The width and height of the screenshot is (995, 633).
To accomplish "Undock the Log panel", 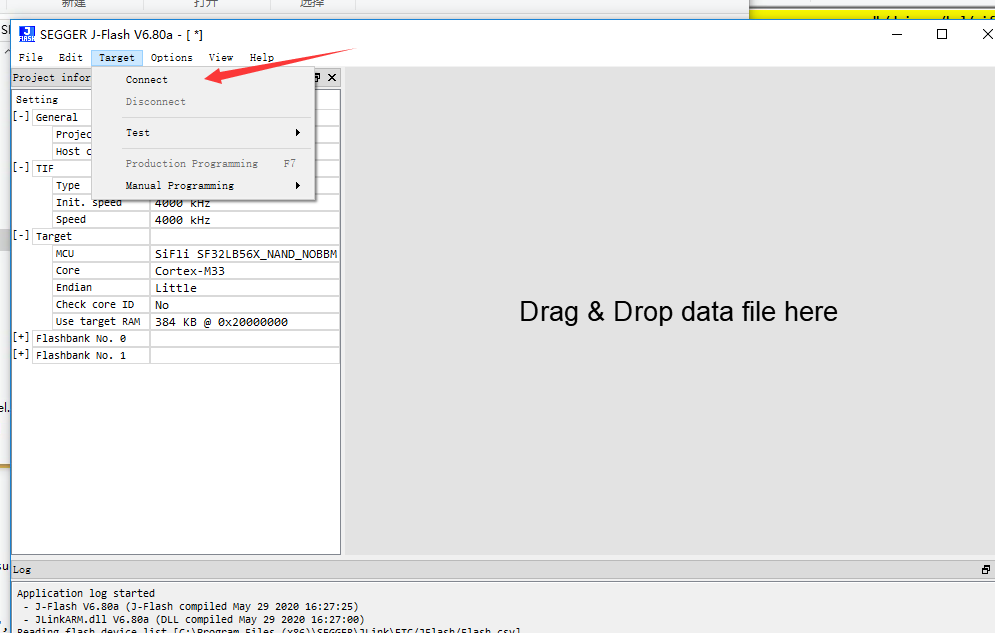I will pos(985,570).
